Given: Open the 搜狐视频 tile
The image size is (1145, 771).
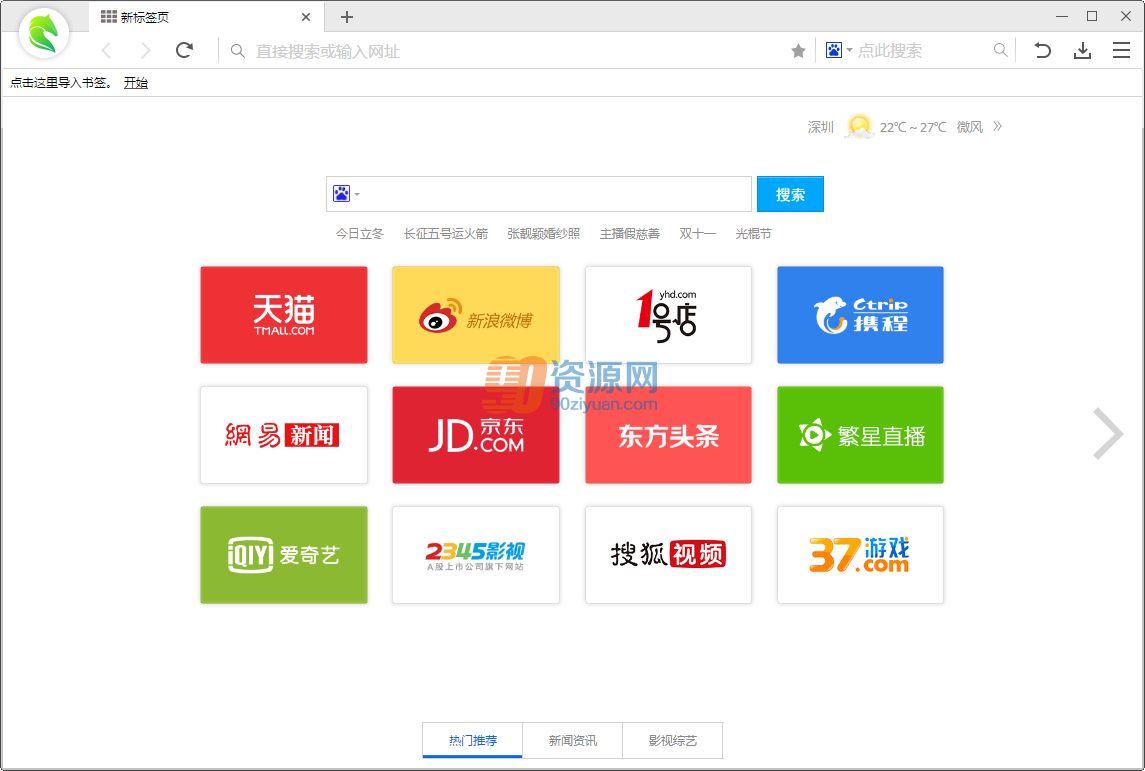Looking at the screenshot, I should coord(668,555).
